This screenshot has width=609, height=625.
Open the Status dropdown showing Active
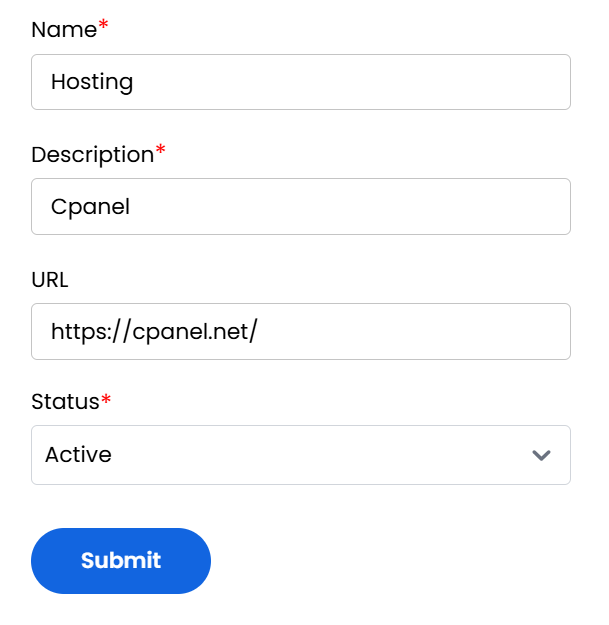tap(300, 455)
